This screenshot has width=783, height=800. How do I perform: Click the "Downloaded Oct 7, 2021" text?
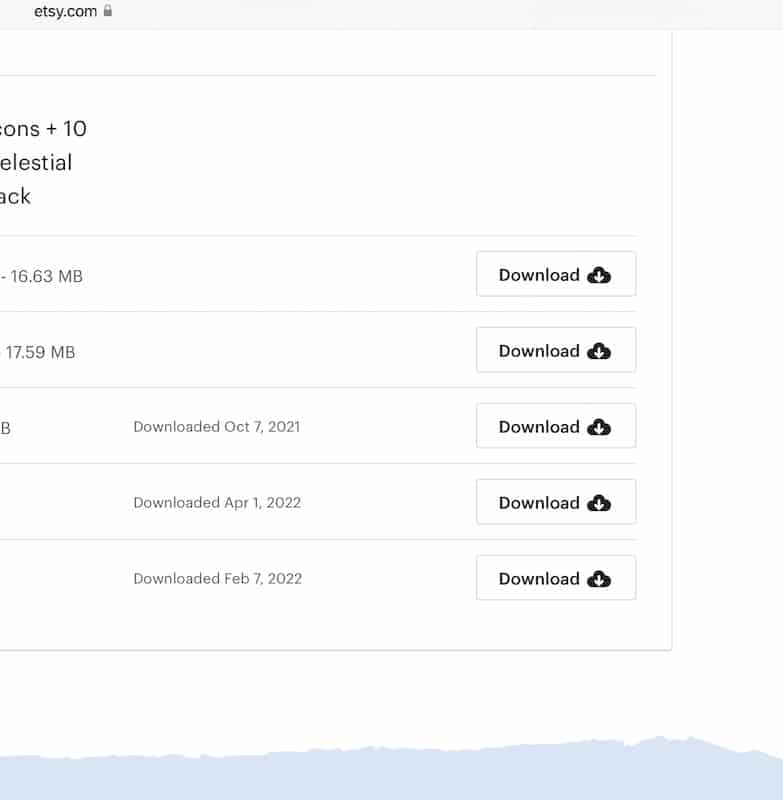pos(216,427)
